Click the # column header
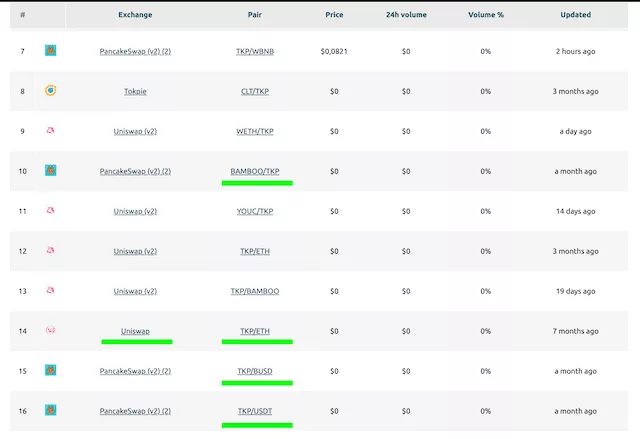The height and width of the screenshot is (439, 640). click(x=22, y=15)
